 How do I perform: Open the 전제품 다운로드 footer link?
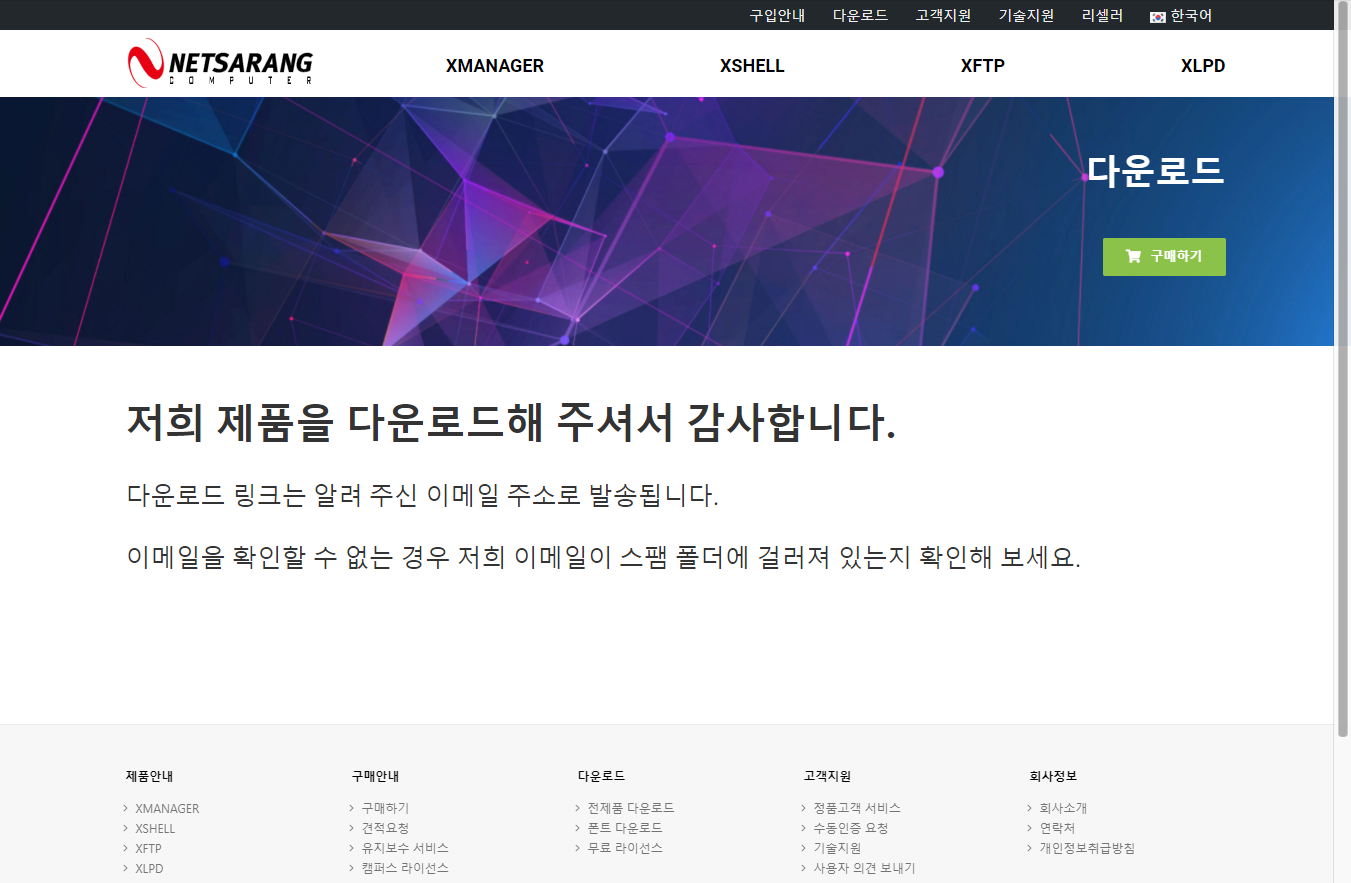[631, 808]
